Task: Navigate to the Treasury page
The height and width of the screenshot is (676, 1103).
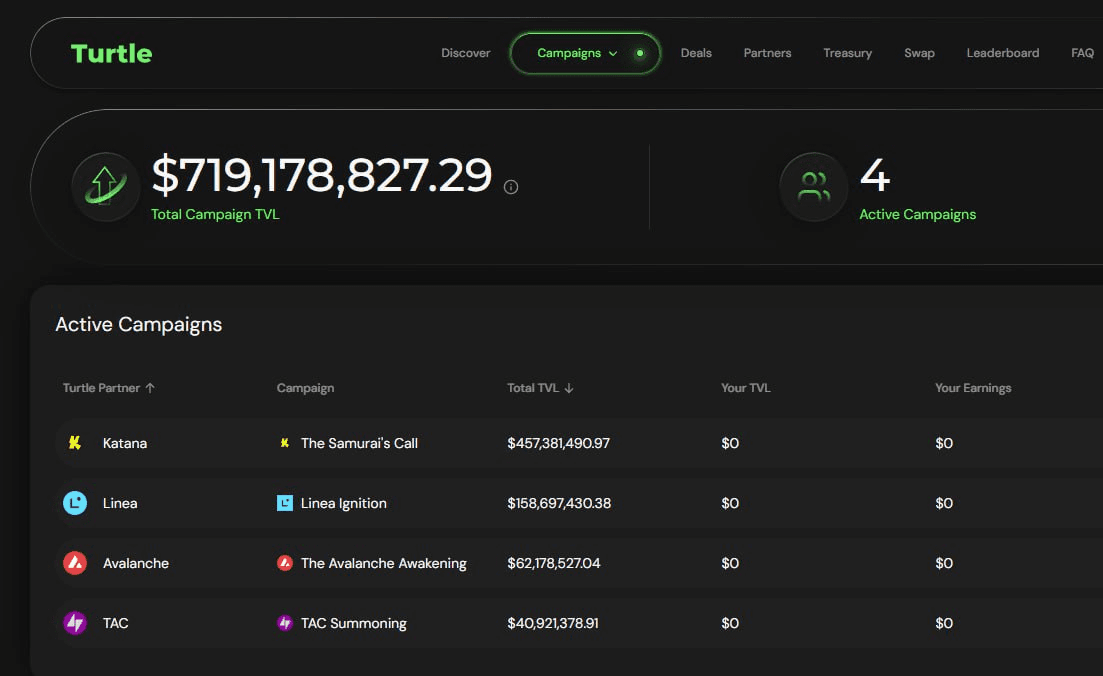Action: point(847,53)
